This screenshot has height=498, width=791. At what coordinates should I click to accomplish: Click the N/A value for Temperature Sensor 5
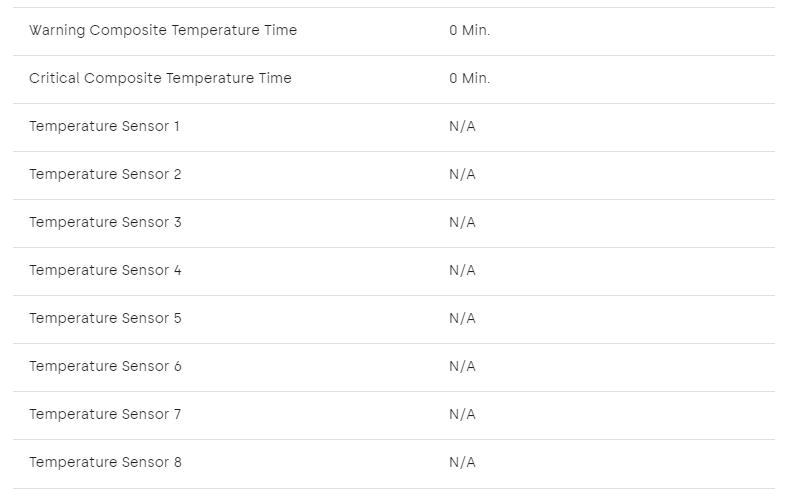[462, 318]
